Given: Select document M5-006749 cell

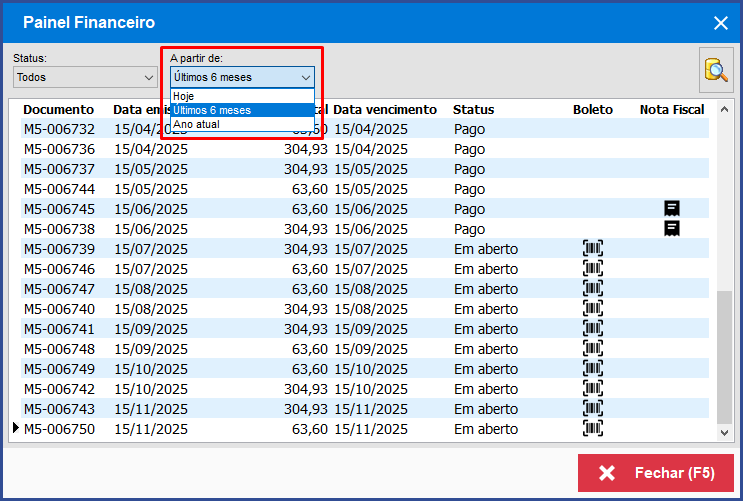Looking at the screenshot, I should pos(60,369).
